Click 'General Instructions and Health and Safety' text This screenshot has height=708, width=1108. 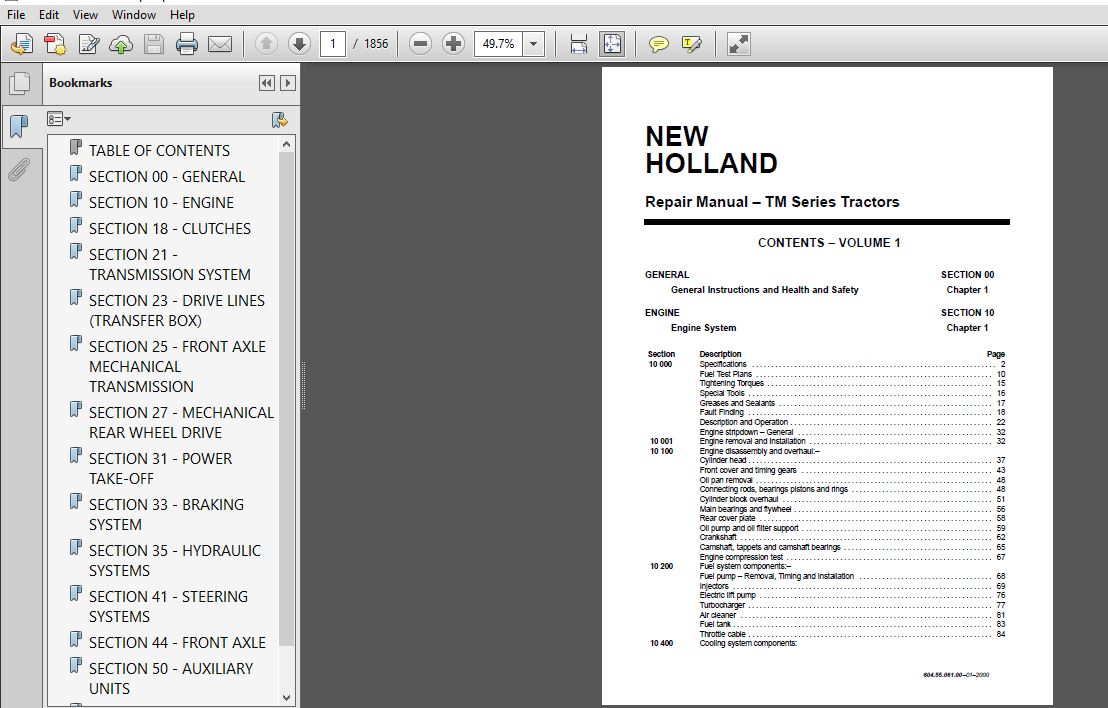click(x=765, y=290)
